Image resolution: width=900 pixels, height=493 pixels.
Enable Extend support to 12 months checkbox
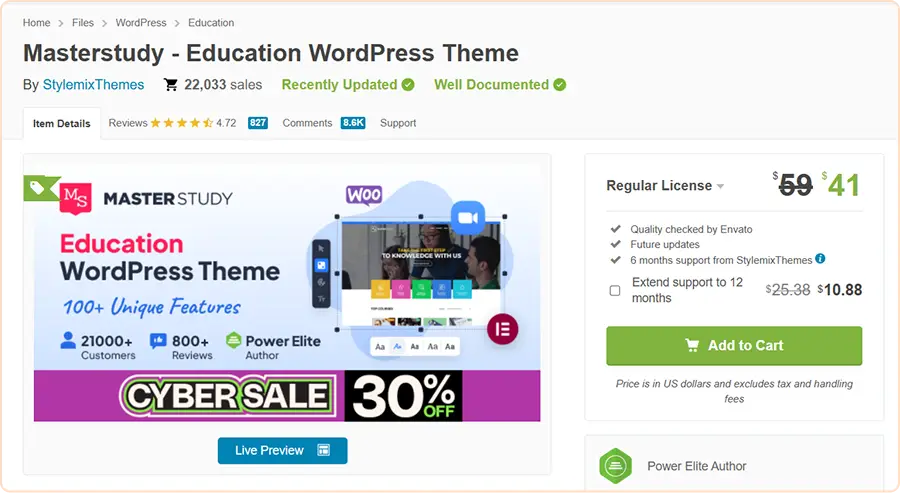pos(615,290)
